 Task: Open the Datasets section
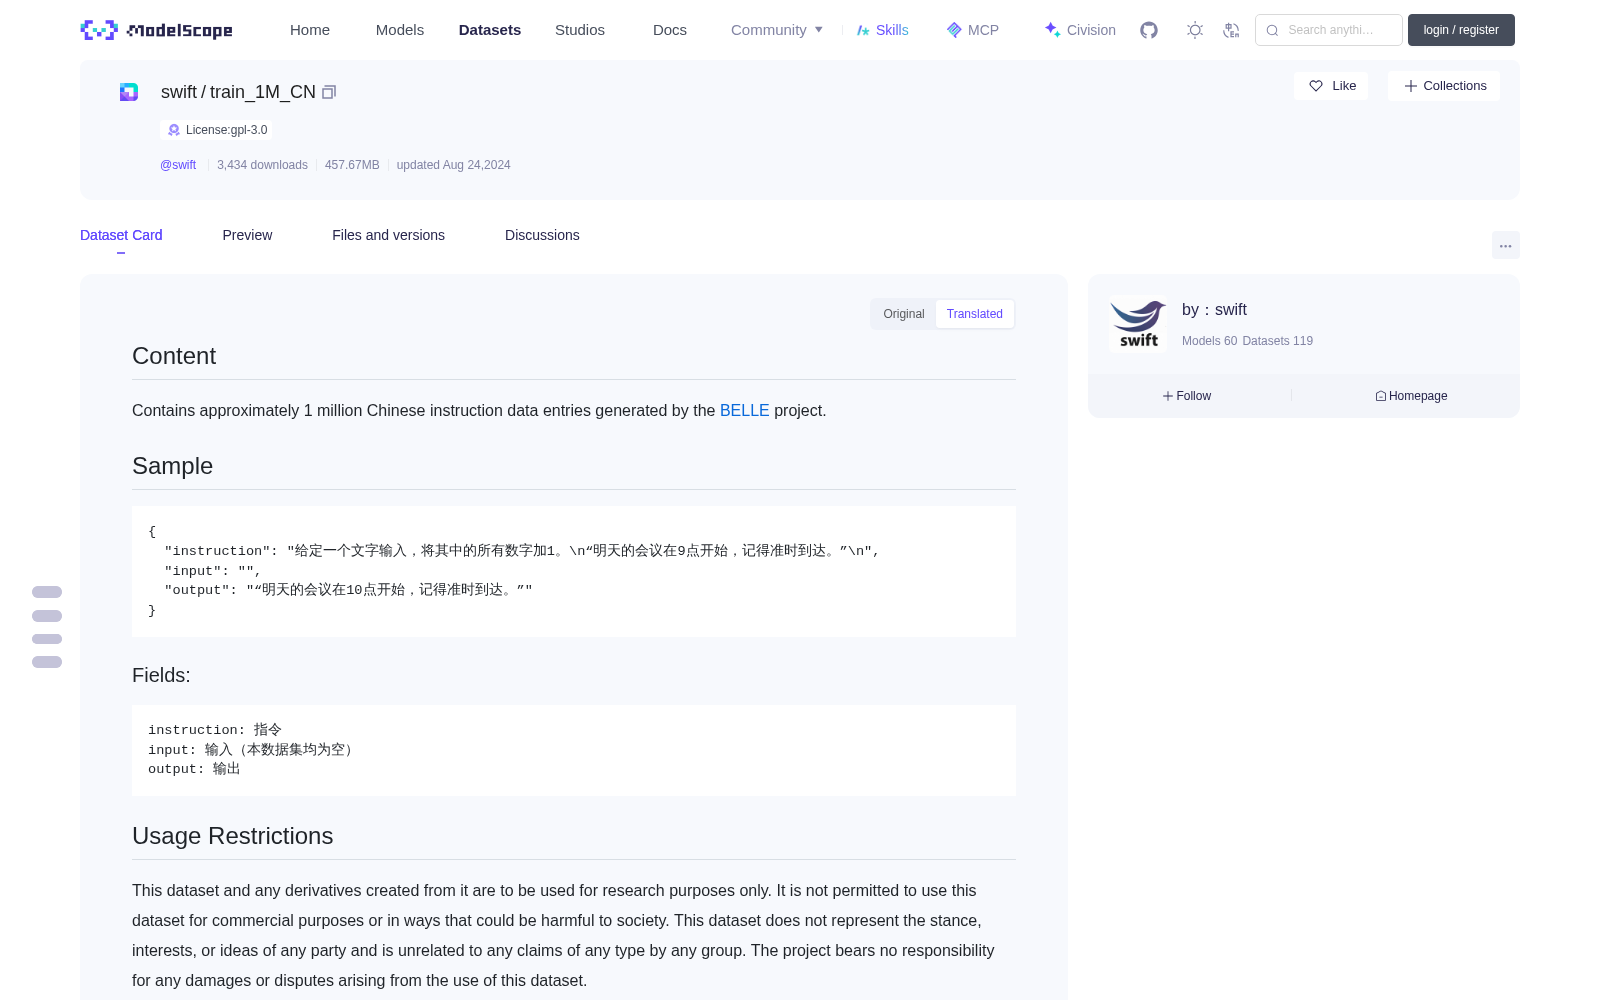pos(490,30)
